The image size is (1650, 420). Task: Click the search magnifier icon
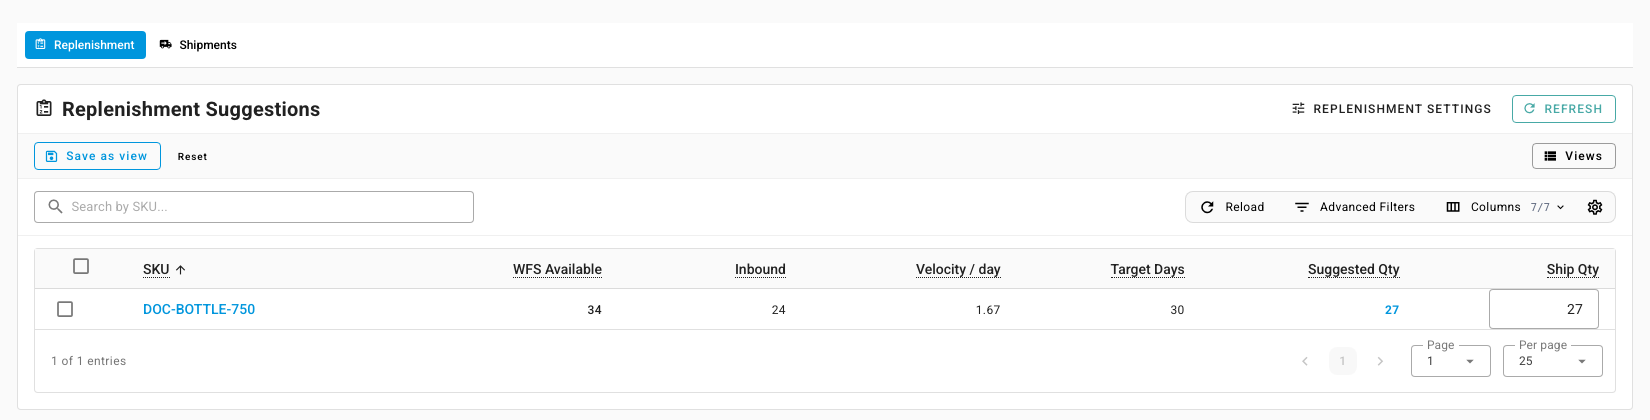coord(55,206)
